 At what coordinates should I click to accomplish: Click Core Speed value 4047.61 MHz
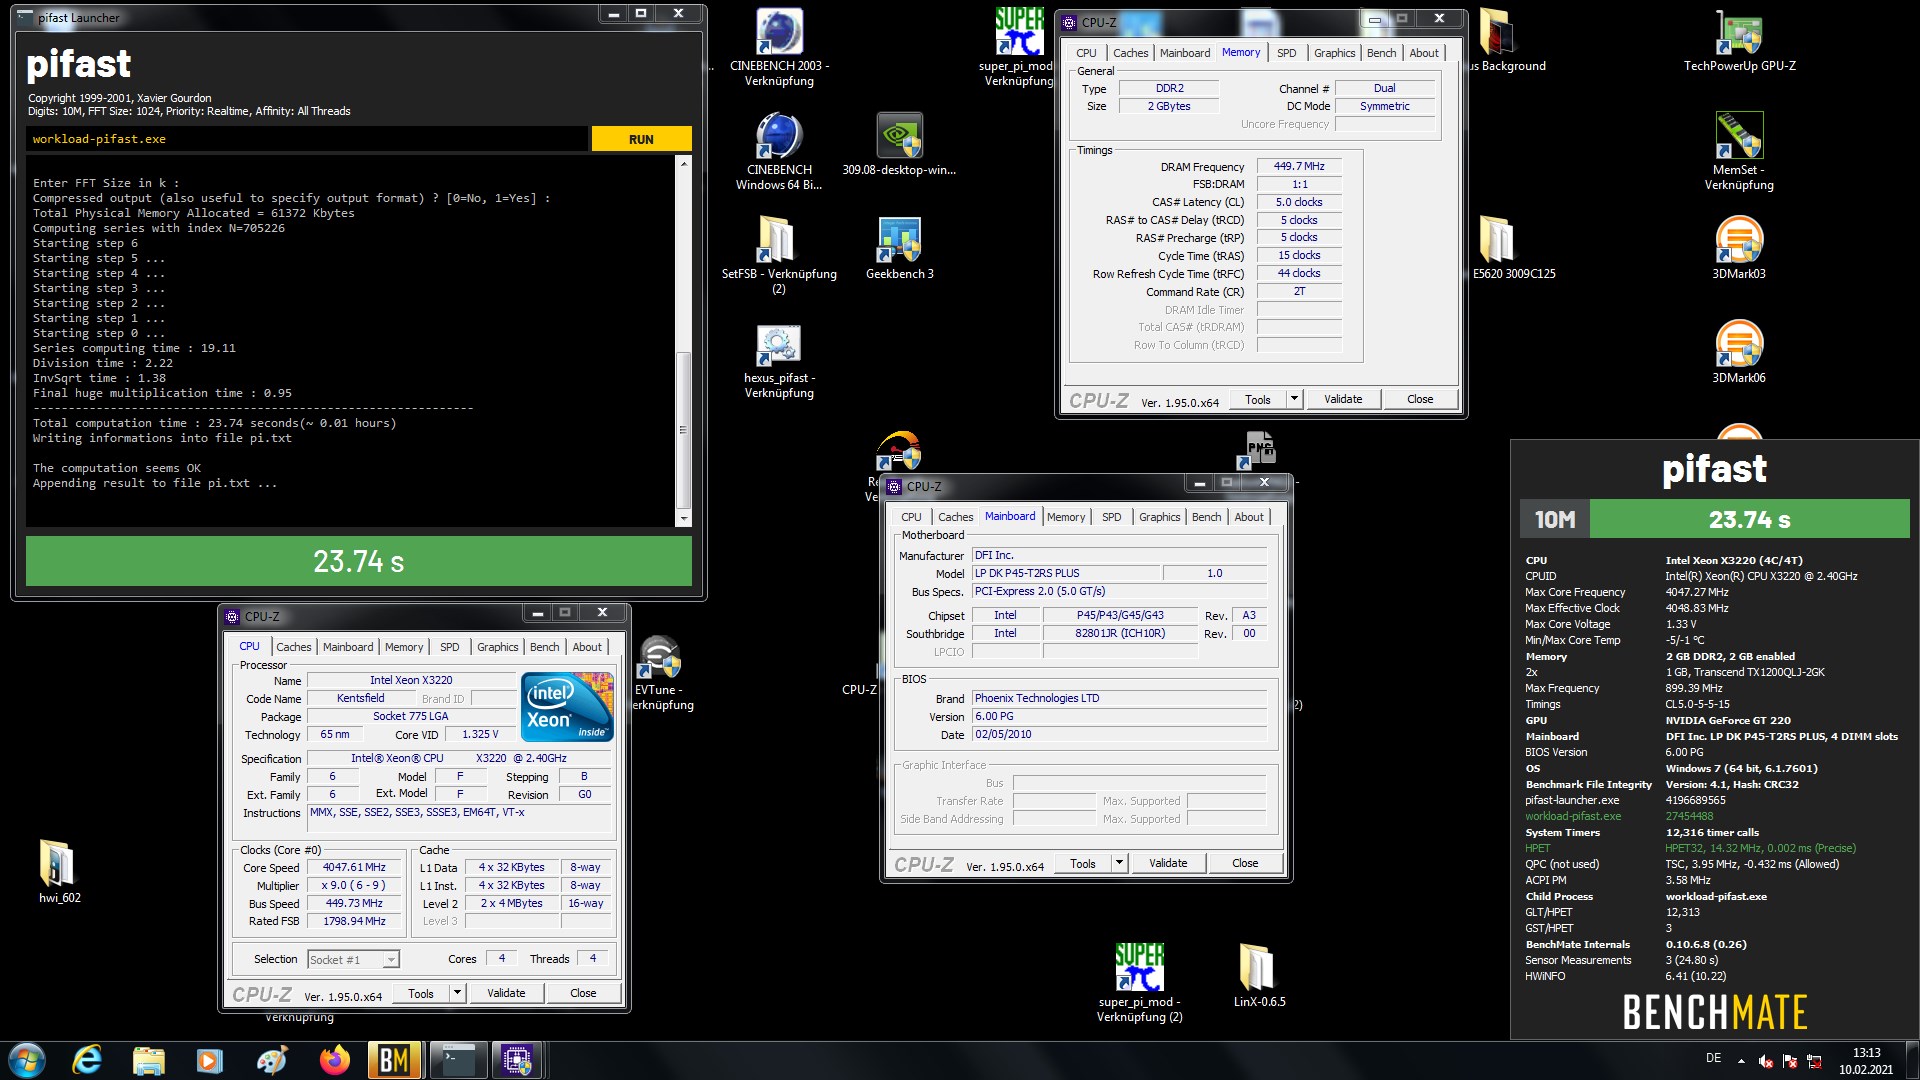pos(354,868)
